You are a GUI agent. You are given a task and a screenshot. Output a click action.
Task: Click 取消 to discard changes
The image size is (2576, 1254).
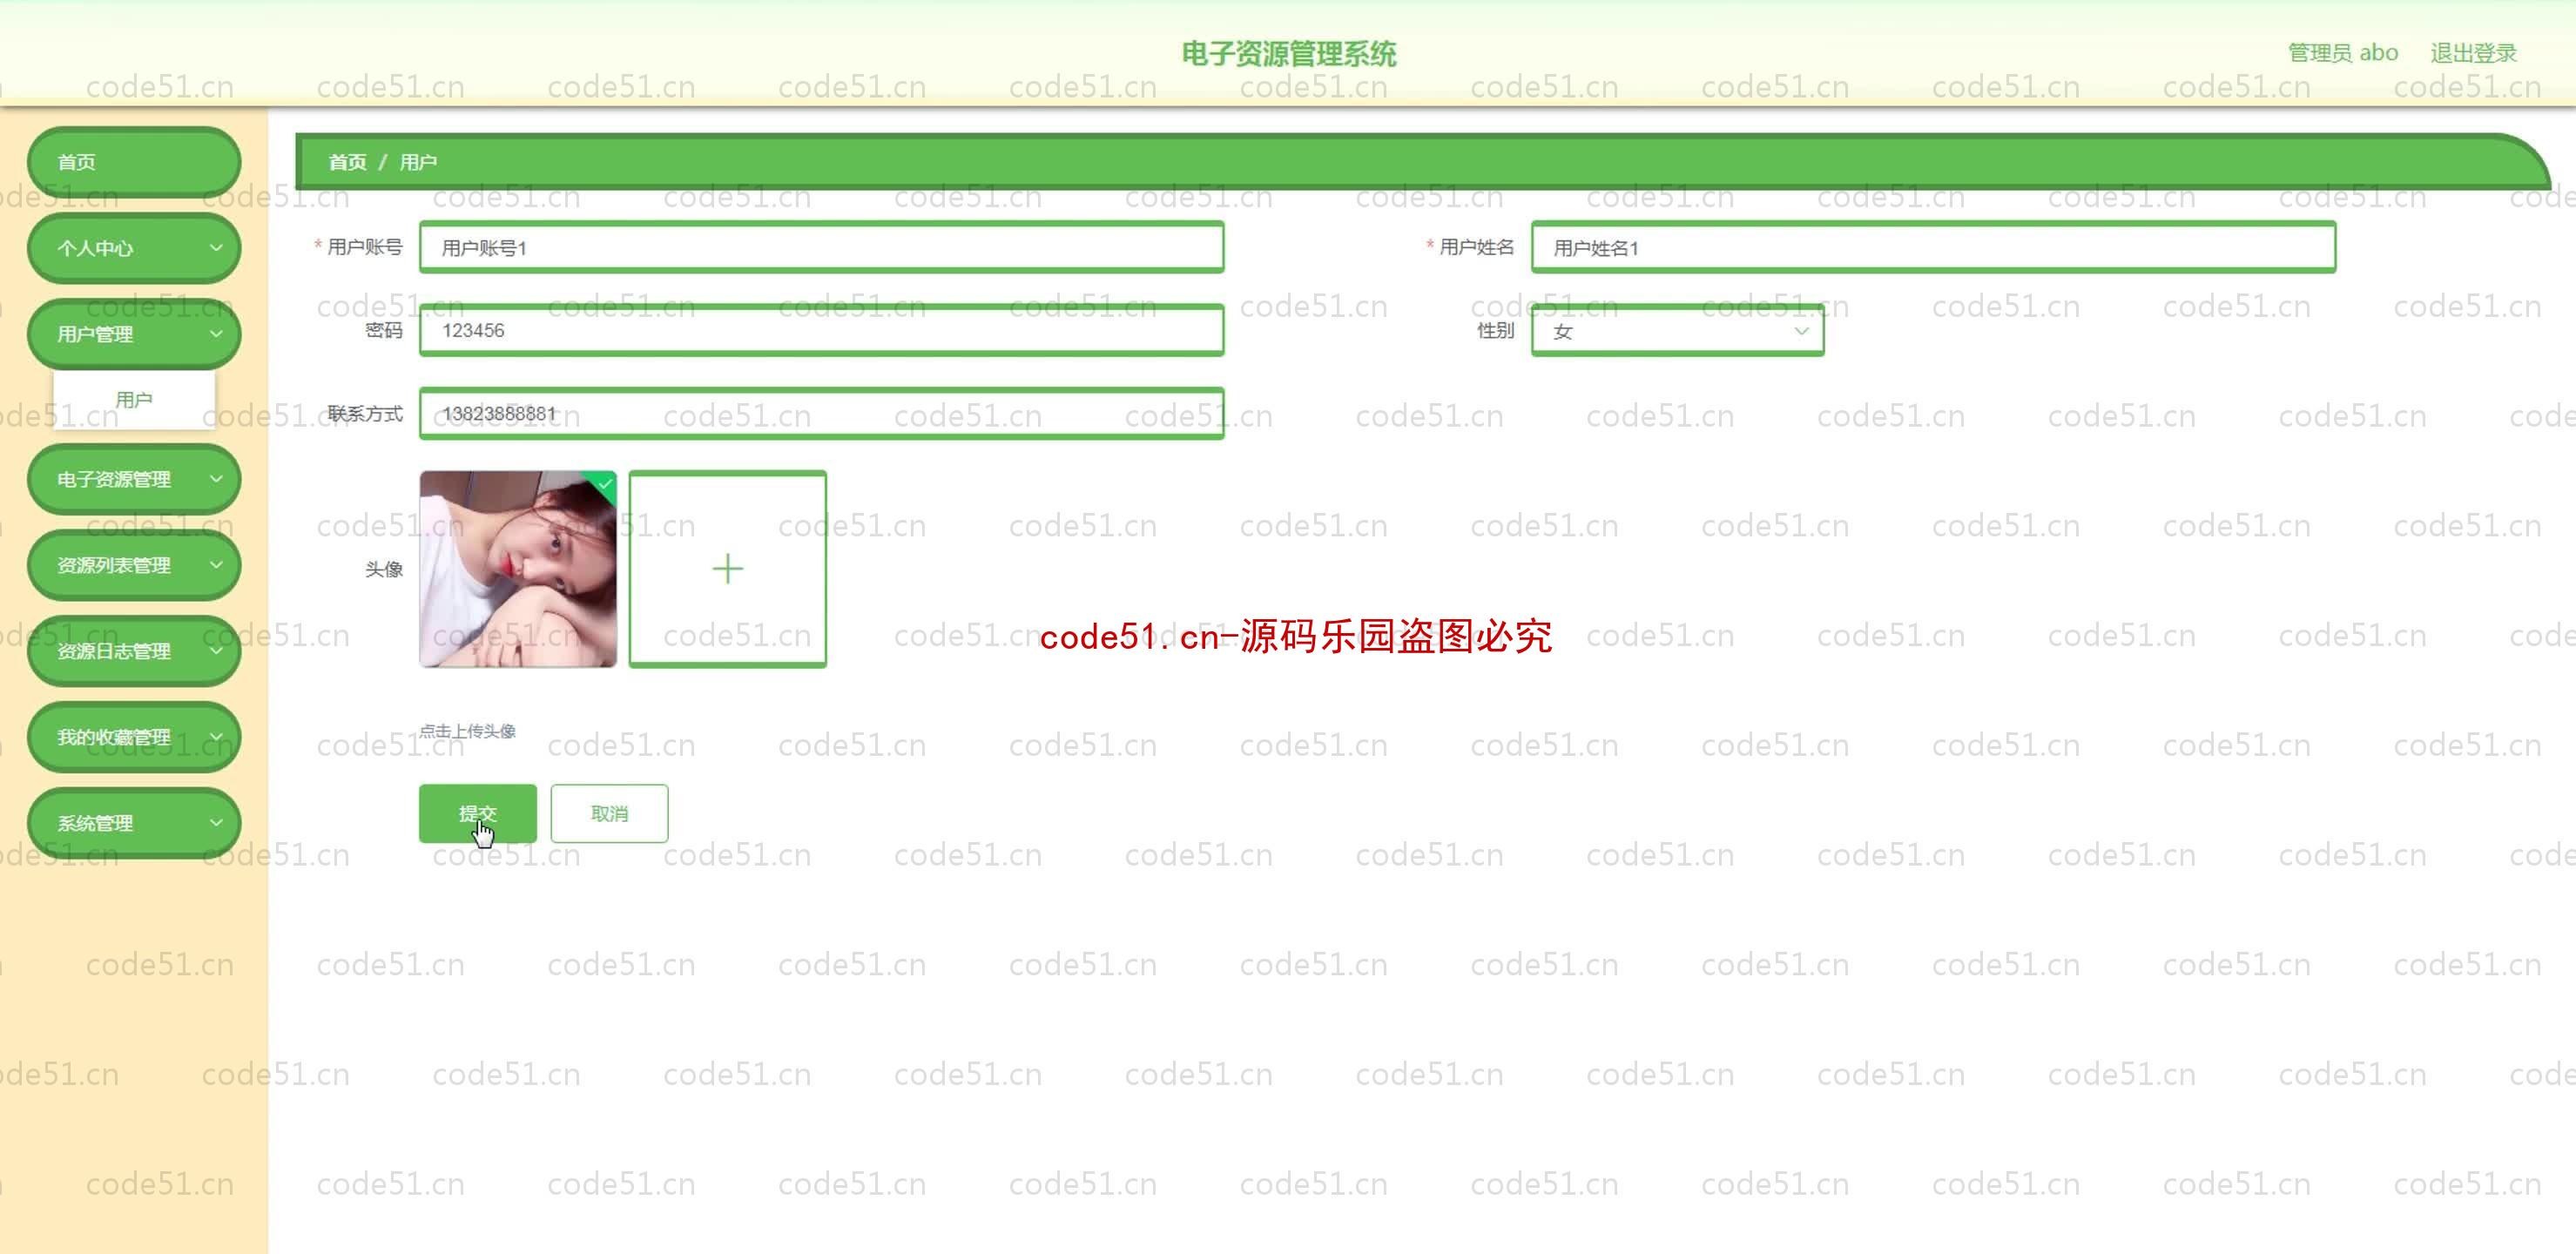(610, 812)
